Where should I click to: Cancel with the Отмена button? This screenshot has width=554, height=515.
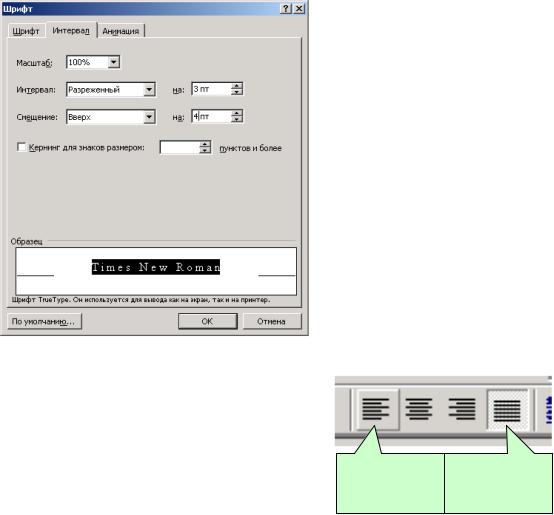point(272,321)
